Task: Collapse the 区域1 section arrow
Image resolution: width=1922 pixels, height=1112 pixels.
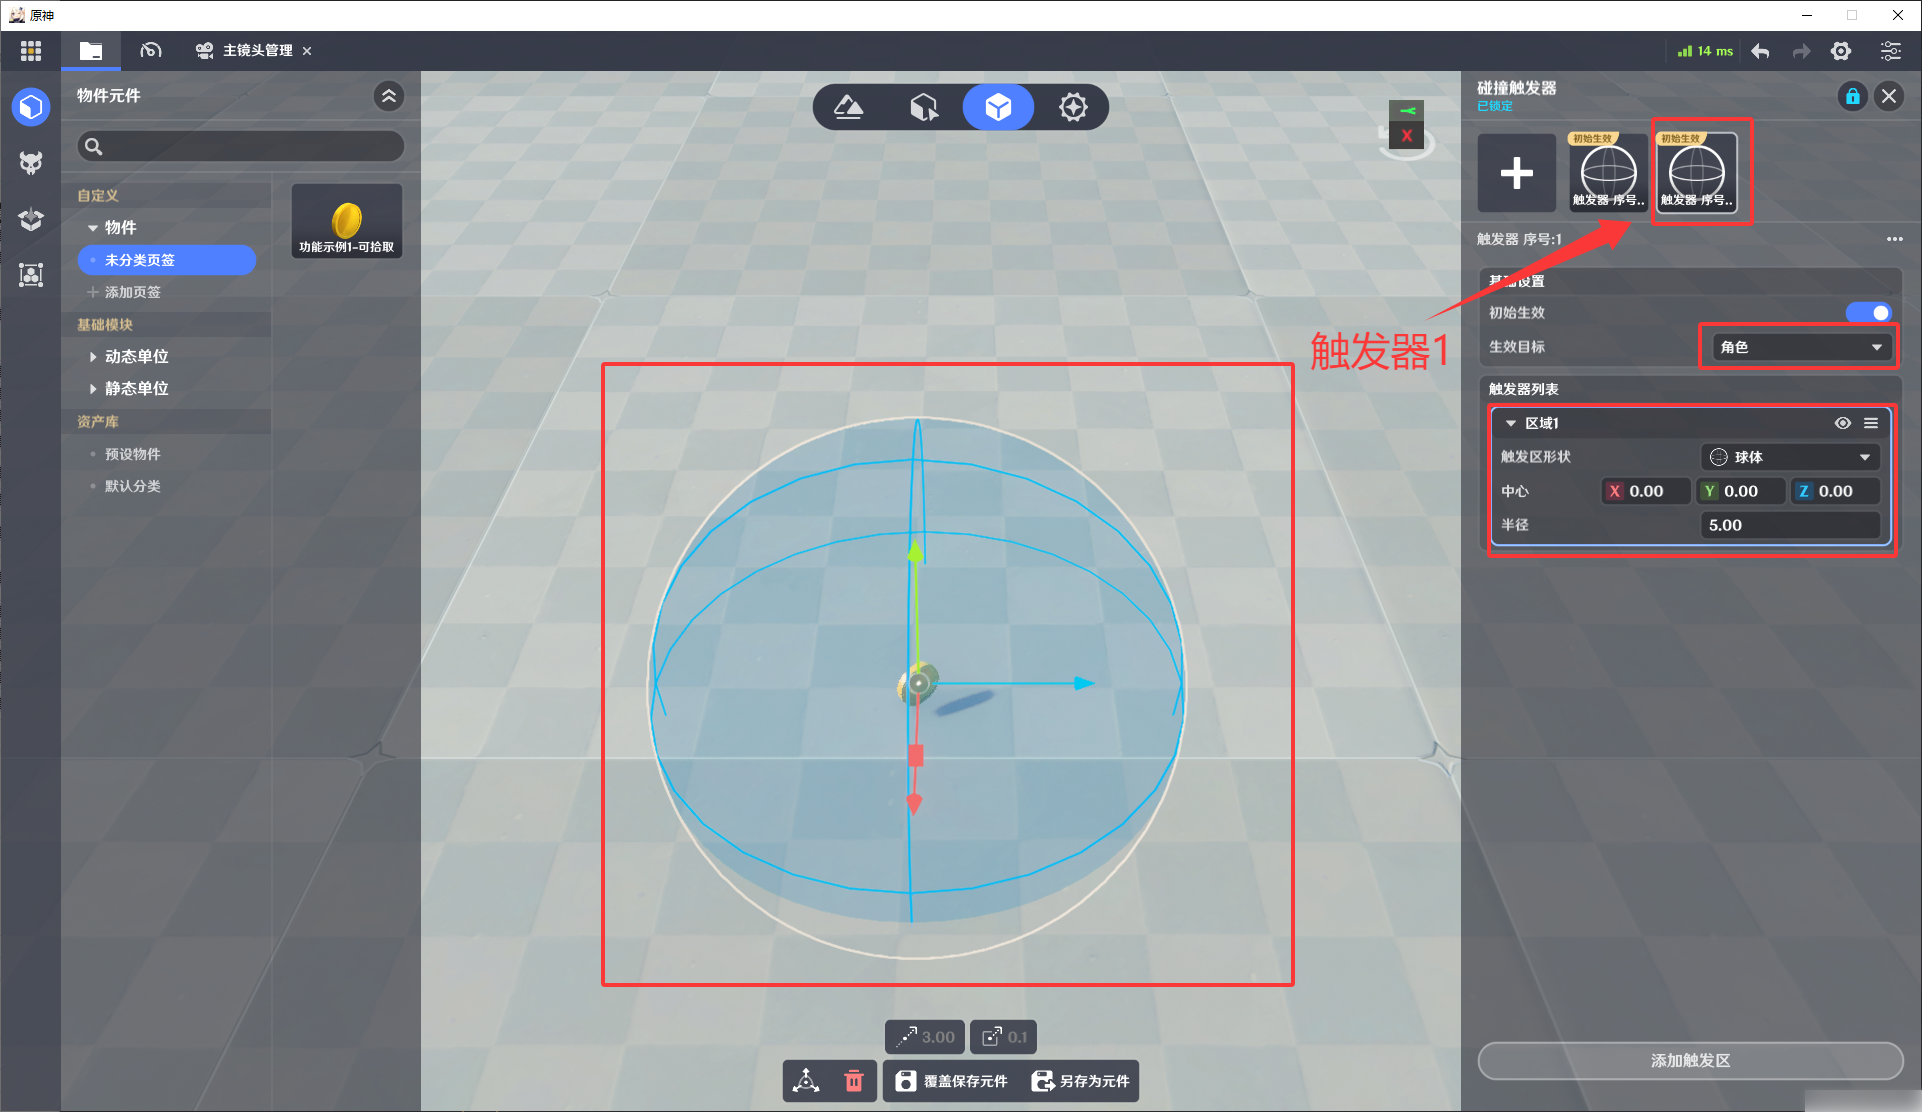Action: (x=1510, y=423)
